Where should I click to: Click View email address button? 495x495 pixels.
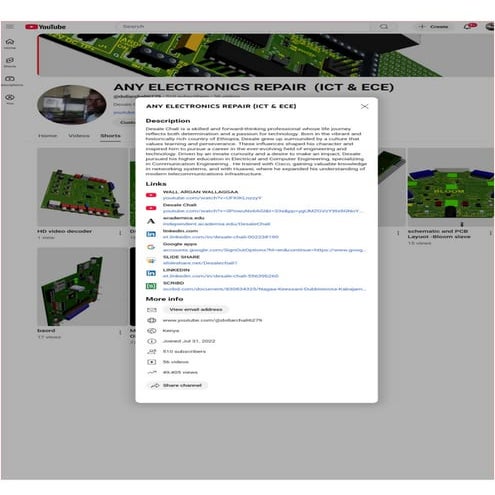tap(196, 310)
